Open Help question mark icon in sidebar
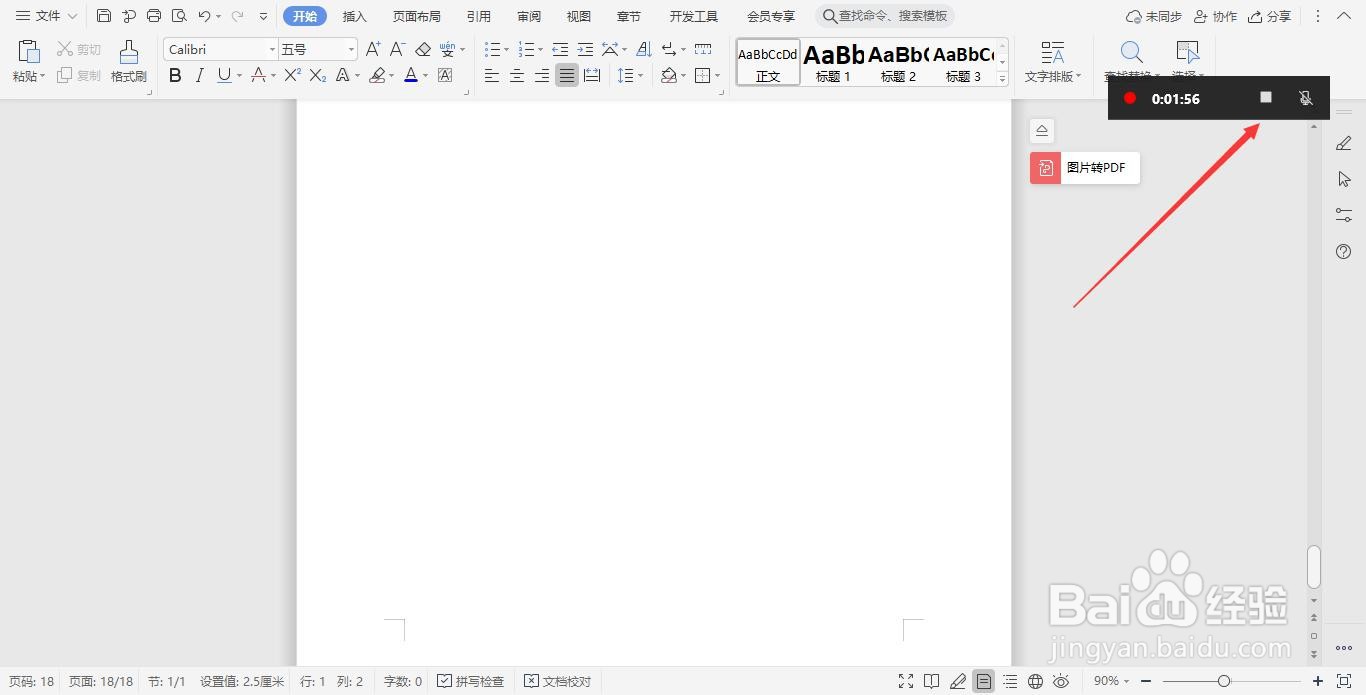The width and height of the screenshot is (1366, 695). click(x=1344, y=251)
